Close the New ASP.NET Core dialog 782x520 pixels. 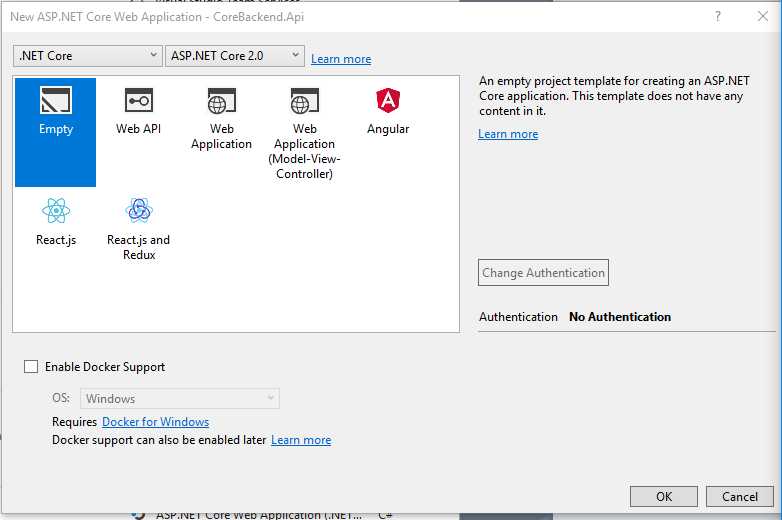(x=763, y=16)
